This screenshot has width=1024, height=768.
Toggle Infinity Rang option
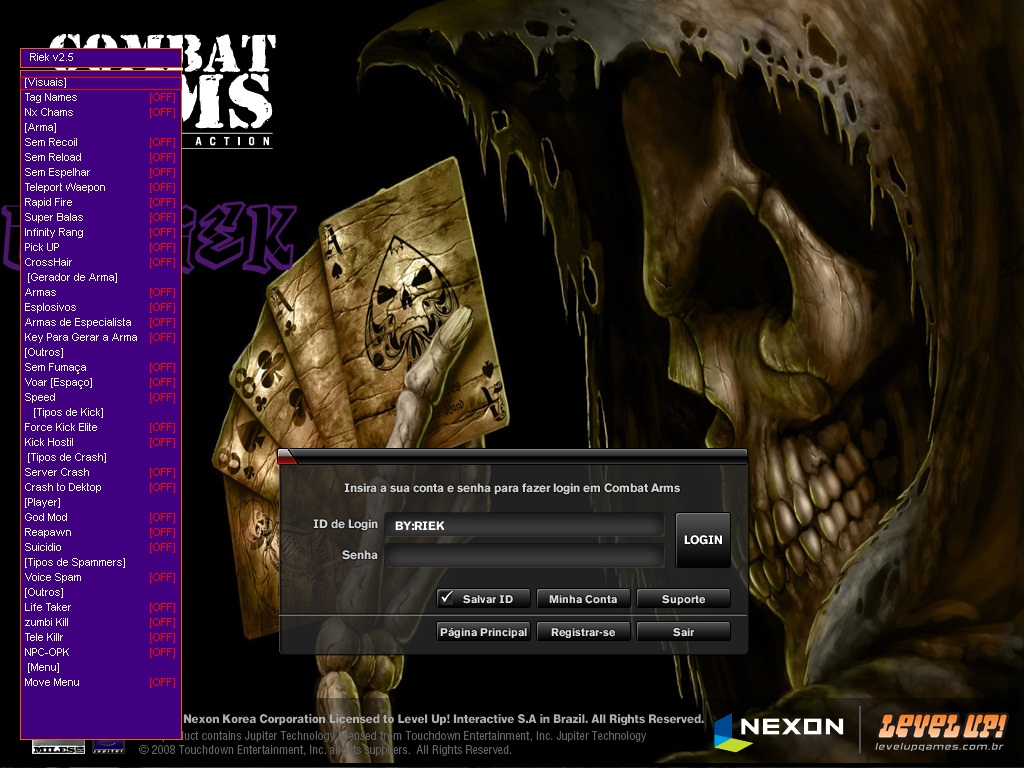[x=101, y=232]
